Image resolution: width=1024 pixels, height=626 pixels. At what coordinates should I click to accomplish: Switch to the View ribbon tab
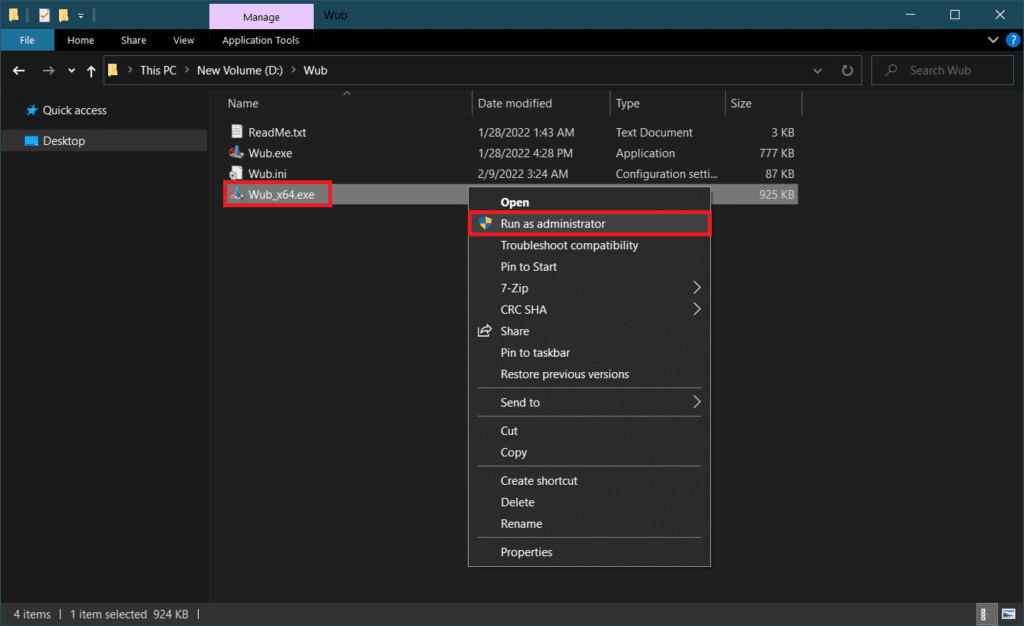point(183,40)
